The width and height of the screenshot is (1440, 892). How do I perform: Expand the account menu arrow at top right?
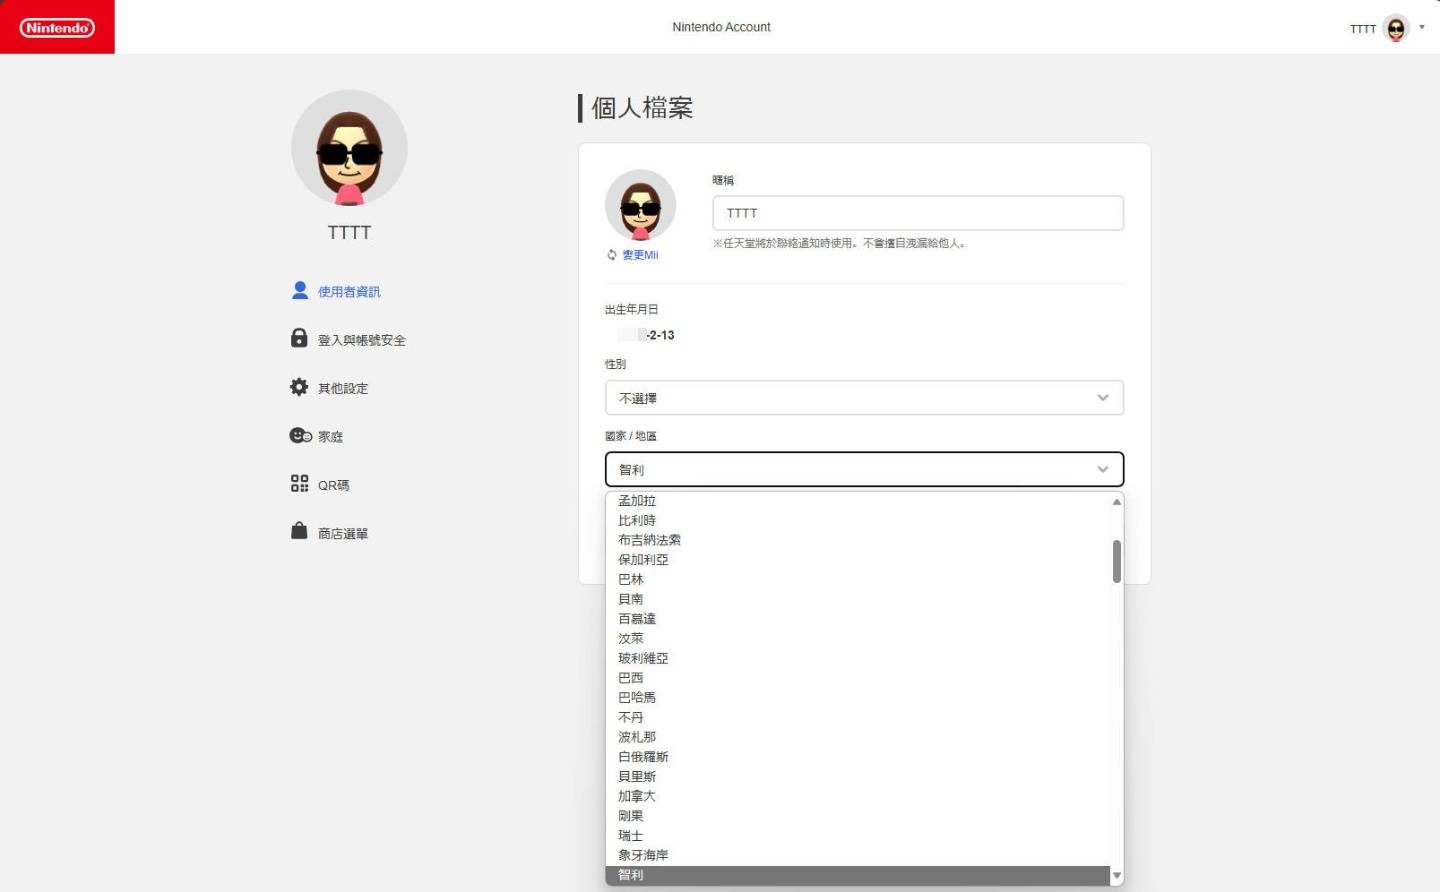click(x=1421, y=27)
